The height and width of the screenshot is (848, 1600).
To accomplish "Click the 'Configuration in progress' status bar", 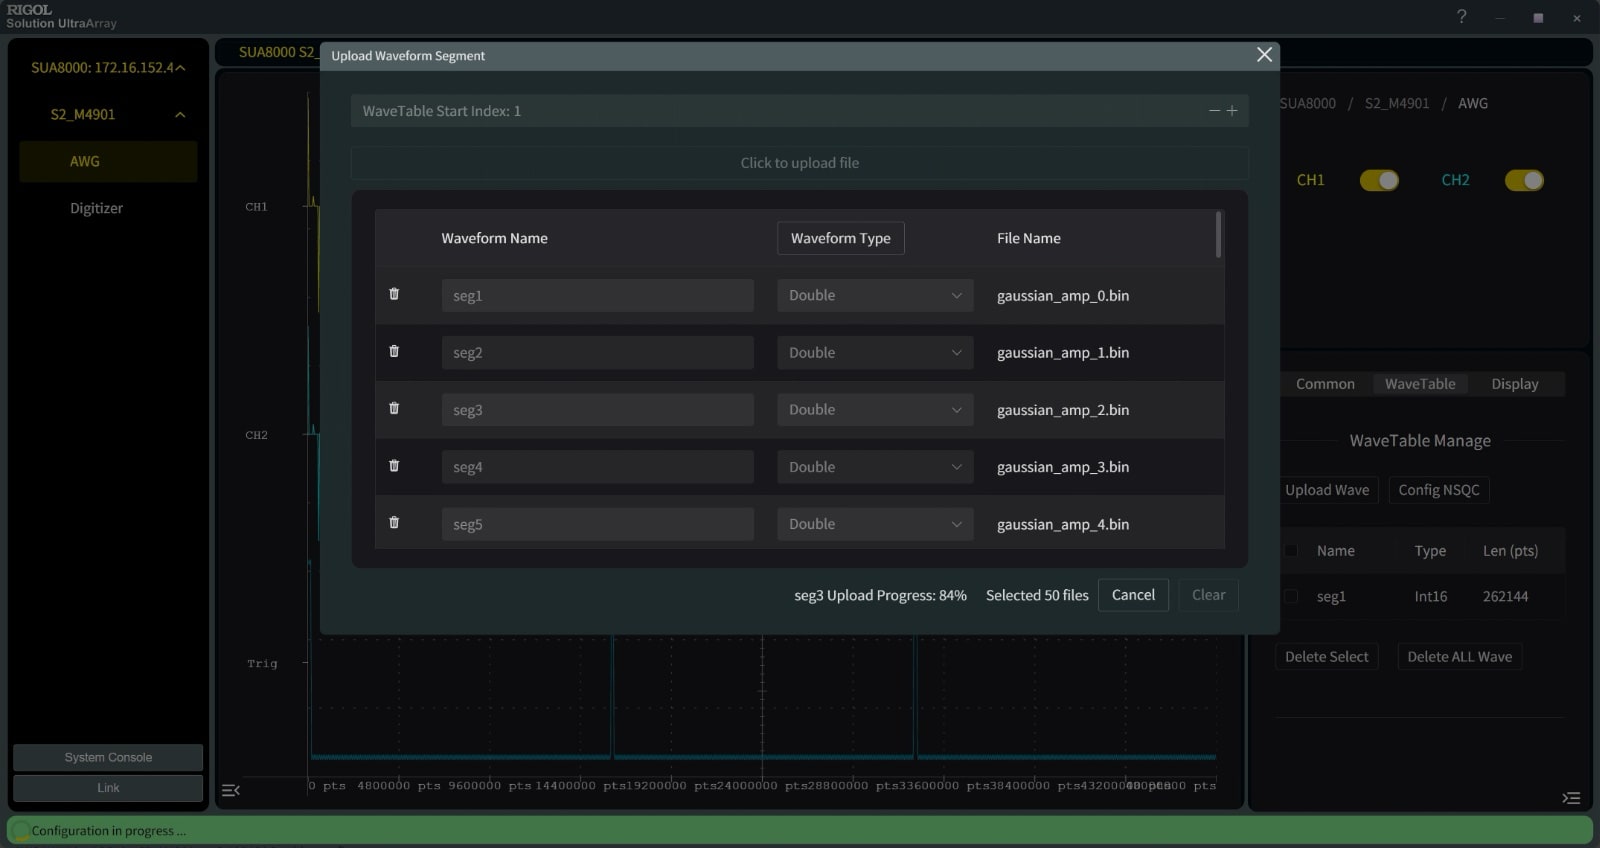I will (x=800, y=830).
